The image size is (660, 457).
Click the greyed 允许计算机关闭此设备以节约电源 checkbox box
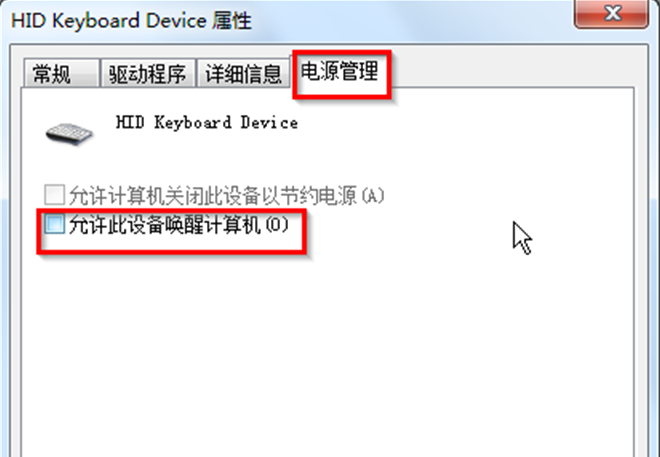54,194
